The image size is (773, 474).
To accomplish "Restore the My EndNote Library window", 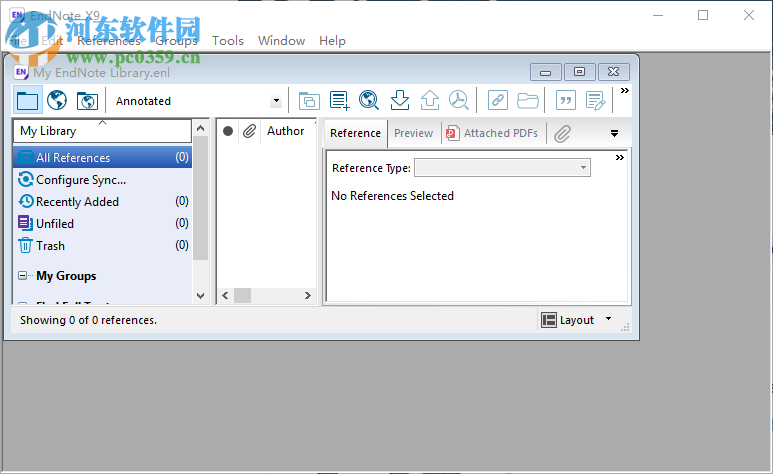I will click(x=579, y=72).
